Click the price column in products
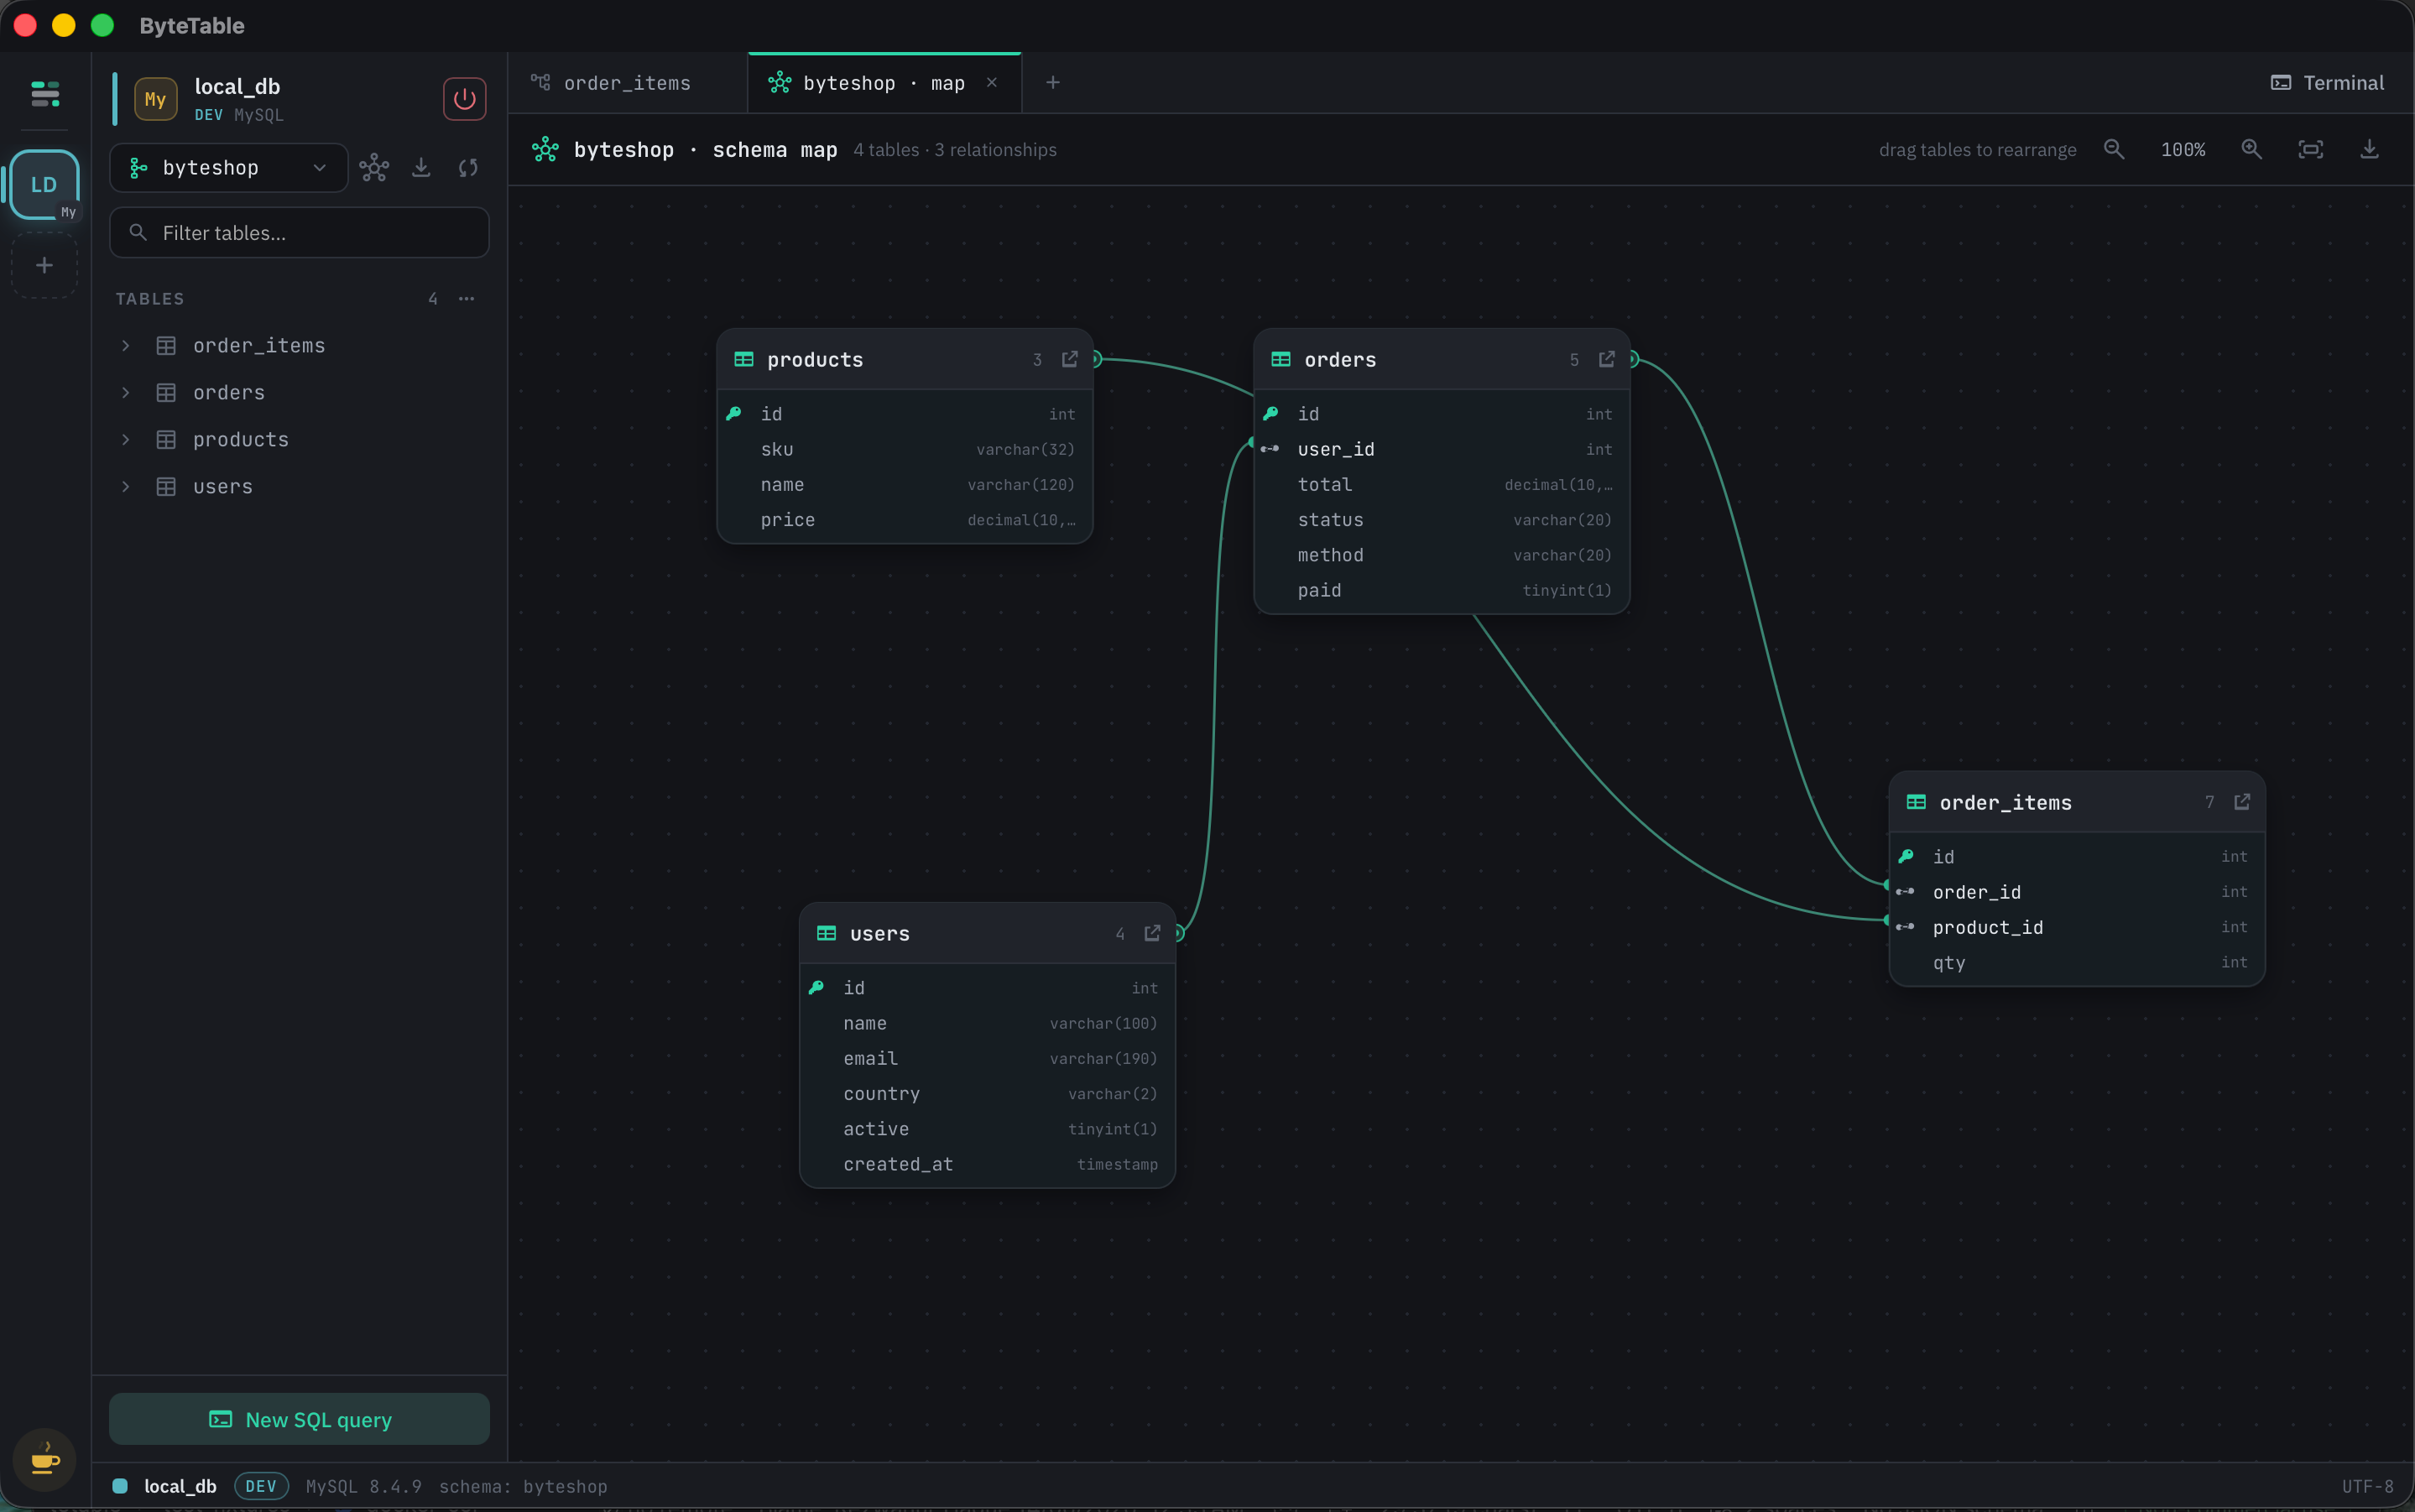 coord(904,520)
